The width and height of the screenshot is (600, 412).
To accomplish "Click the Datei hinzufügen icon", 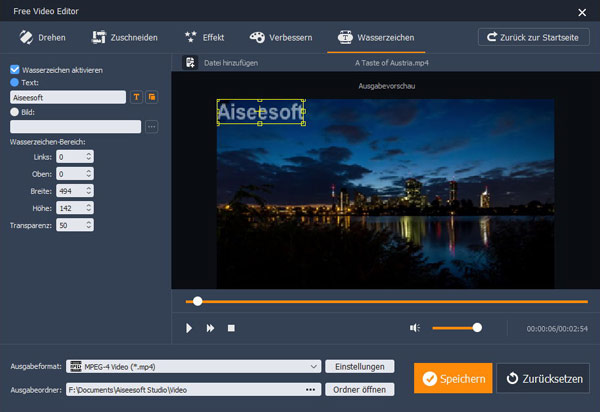I will [x=190, y=62].
